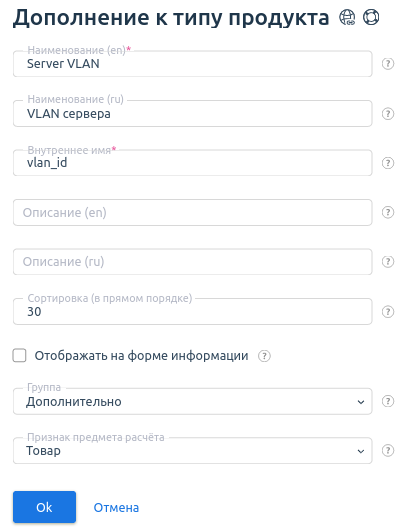Image resolution: width=418 pixels, height=531 pixels.
Task: Click the globe link icon beside the title
Action: tap(347, 17)
